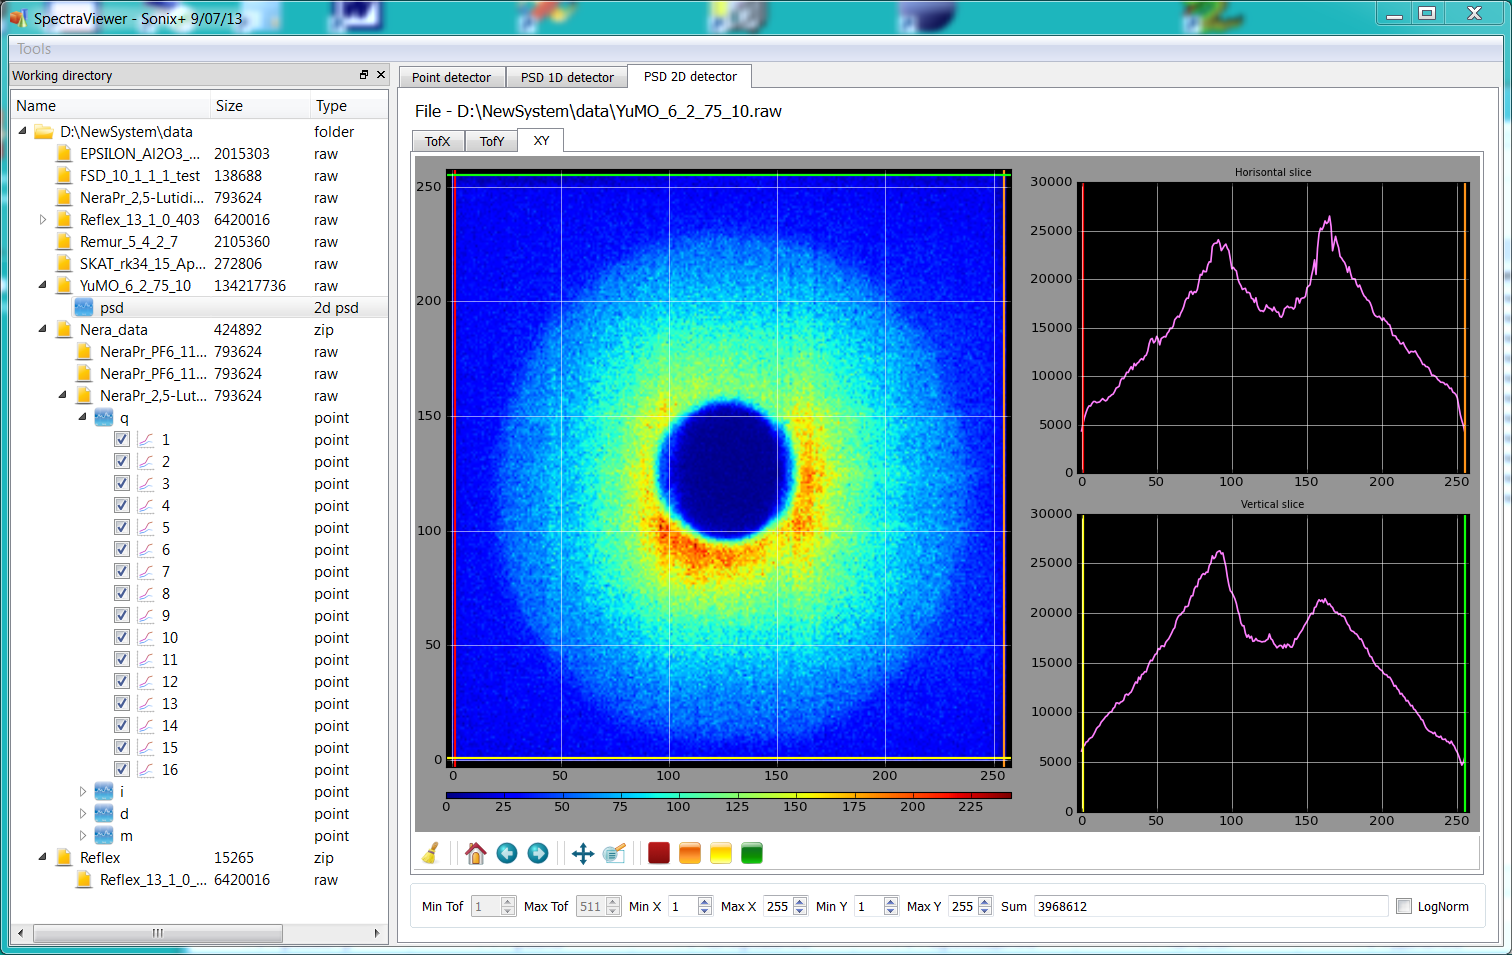The width and height of the screenshot is (1512, 955).
Task: Uncheck the checkbox for point 1
Action: (122, 439)
